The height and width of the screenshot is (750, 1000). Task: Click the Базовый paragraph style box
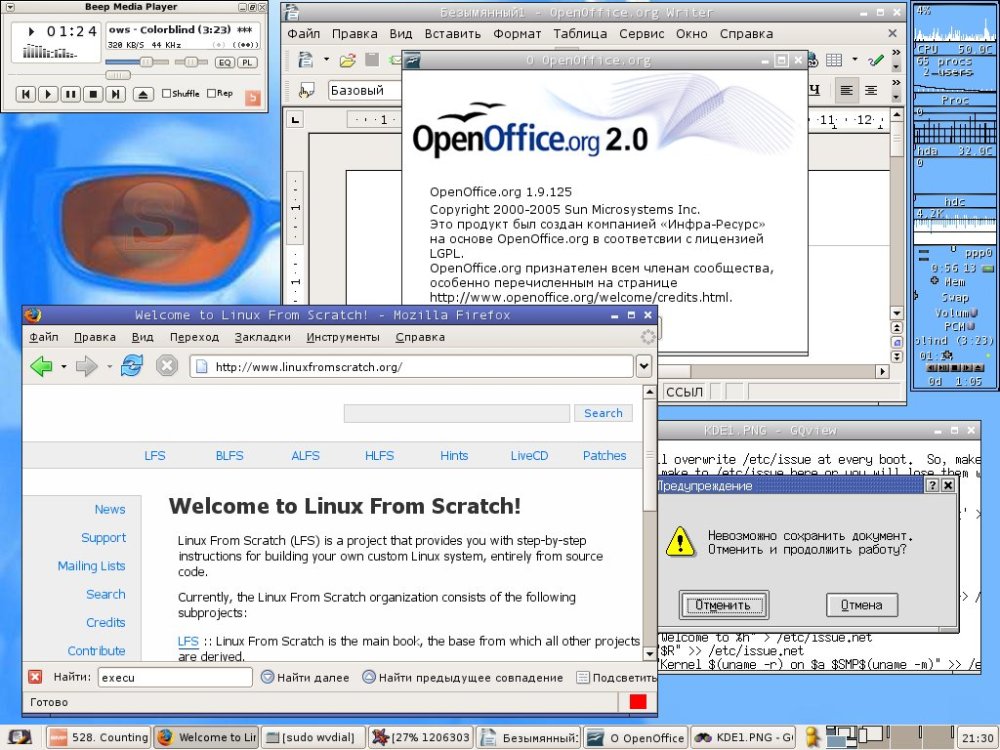365,91
